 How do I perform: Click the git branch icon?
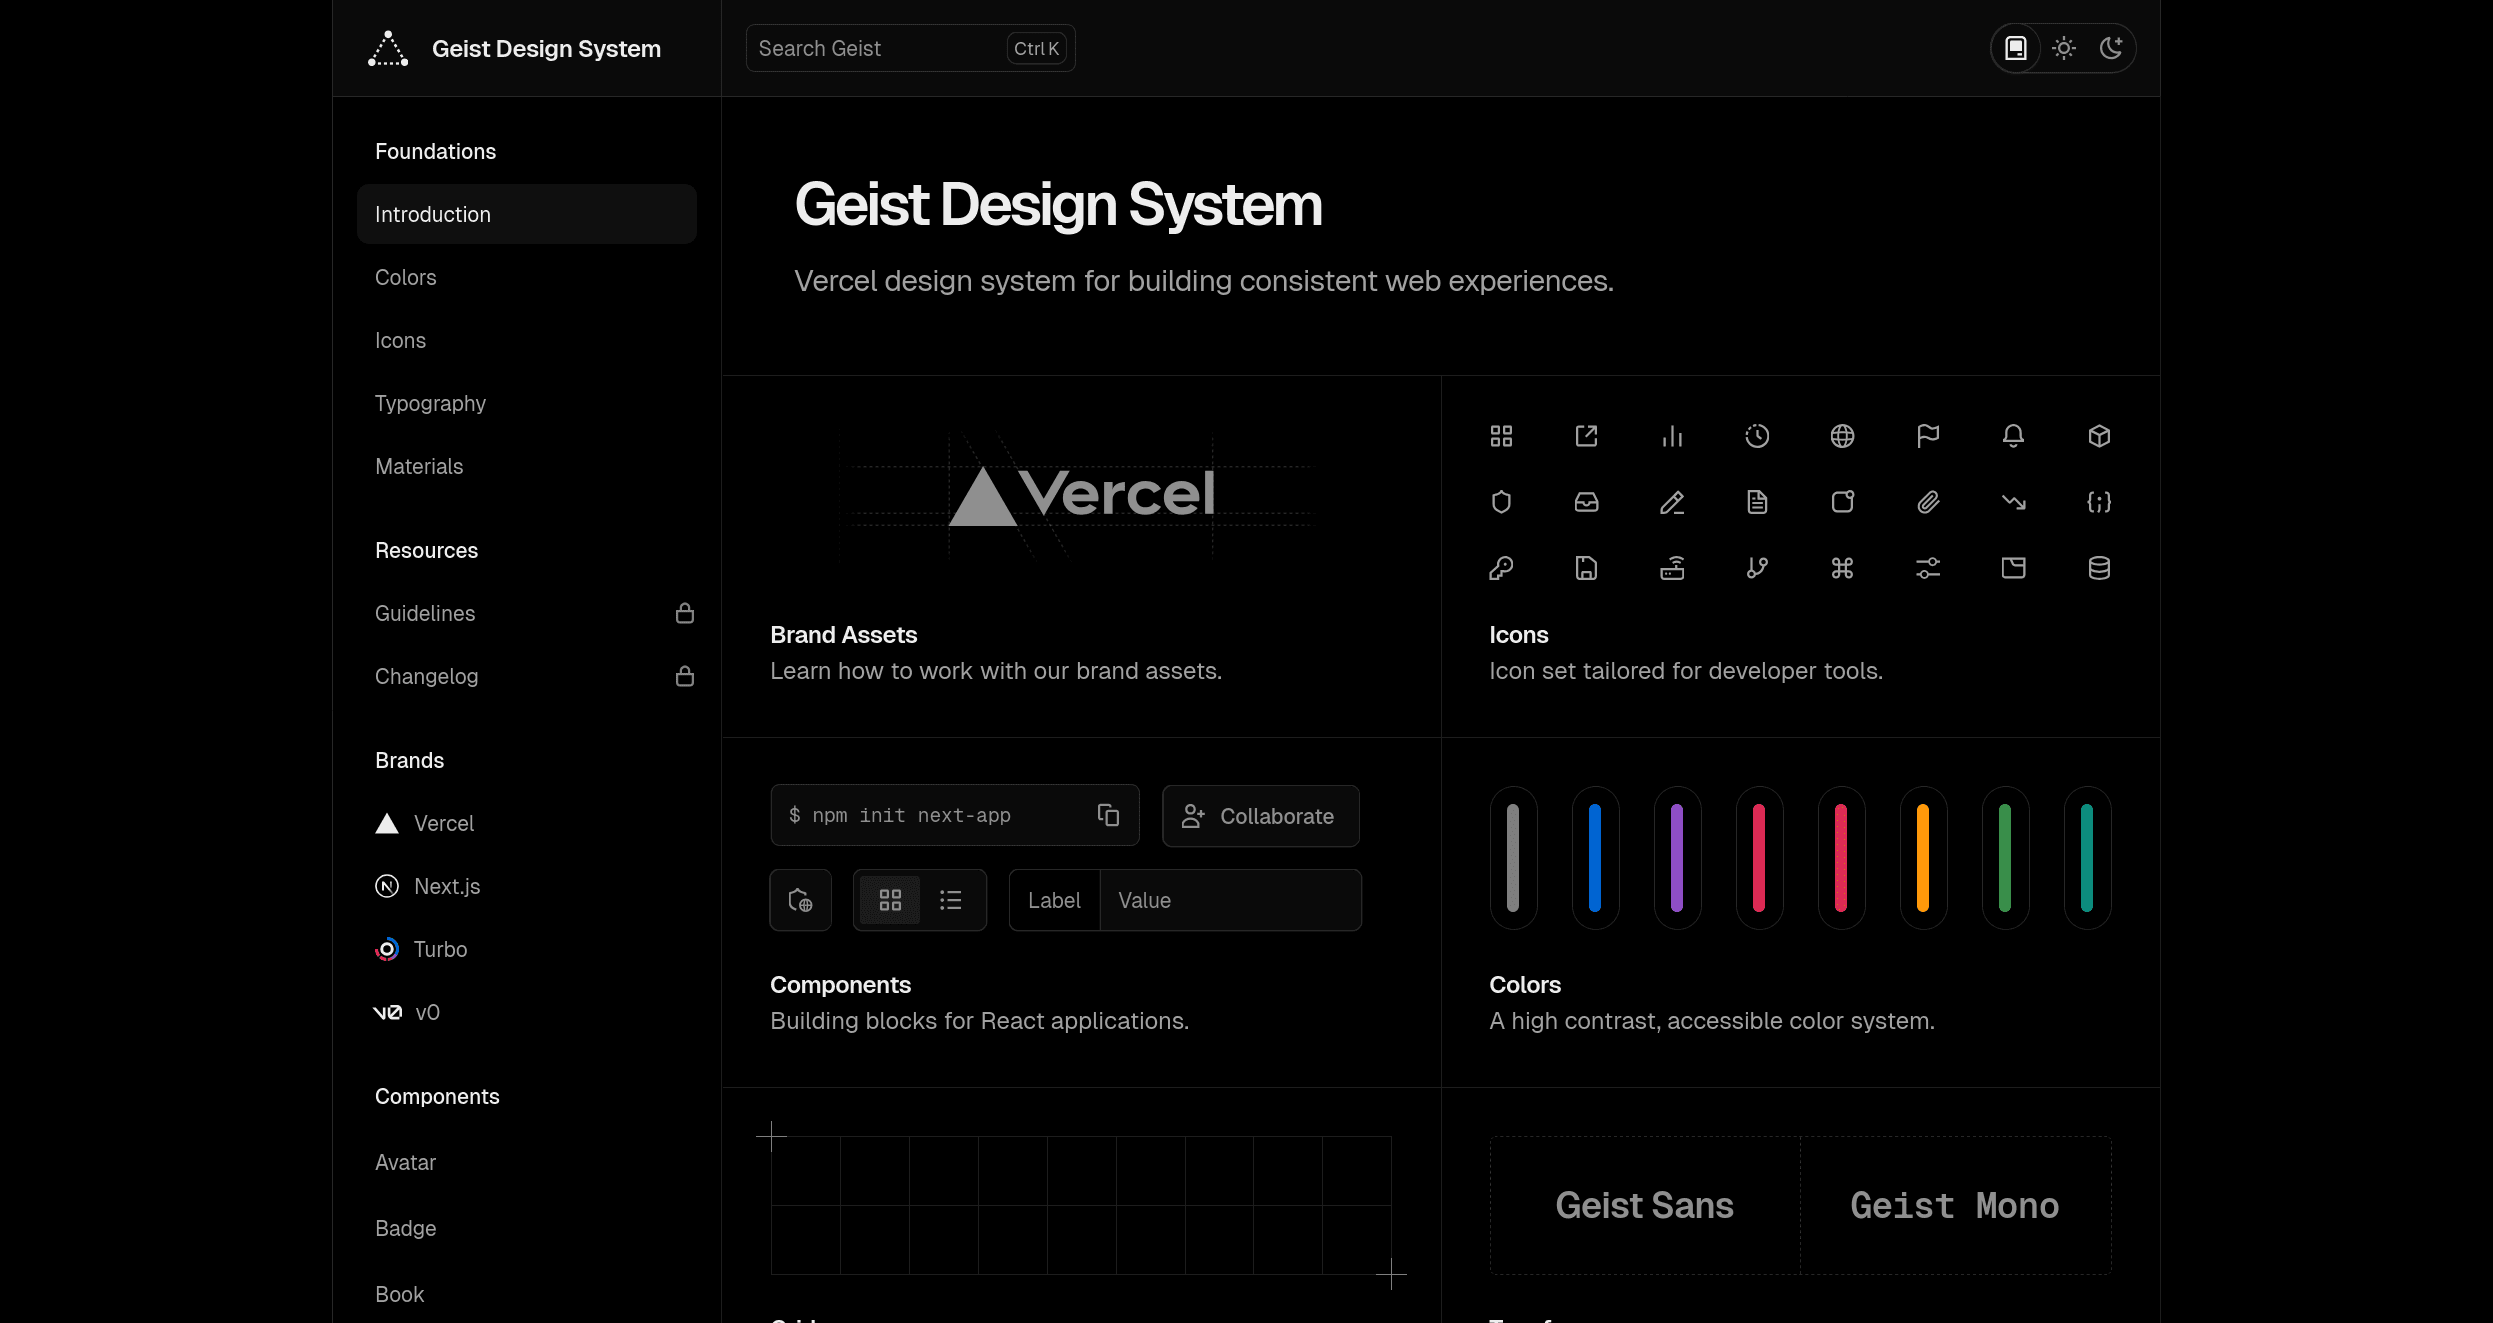pos(1757,568)
